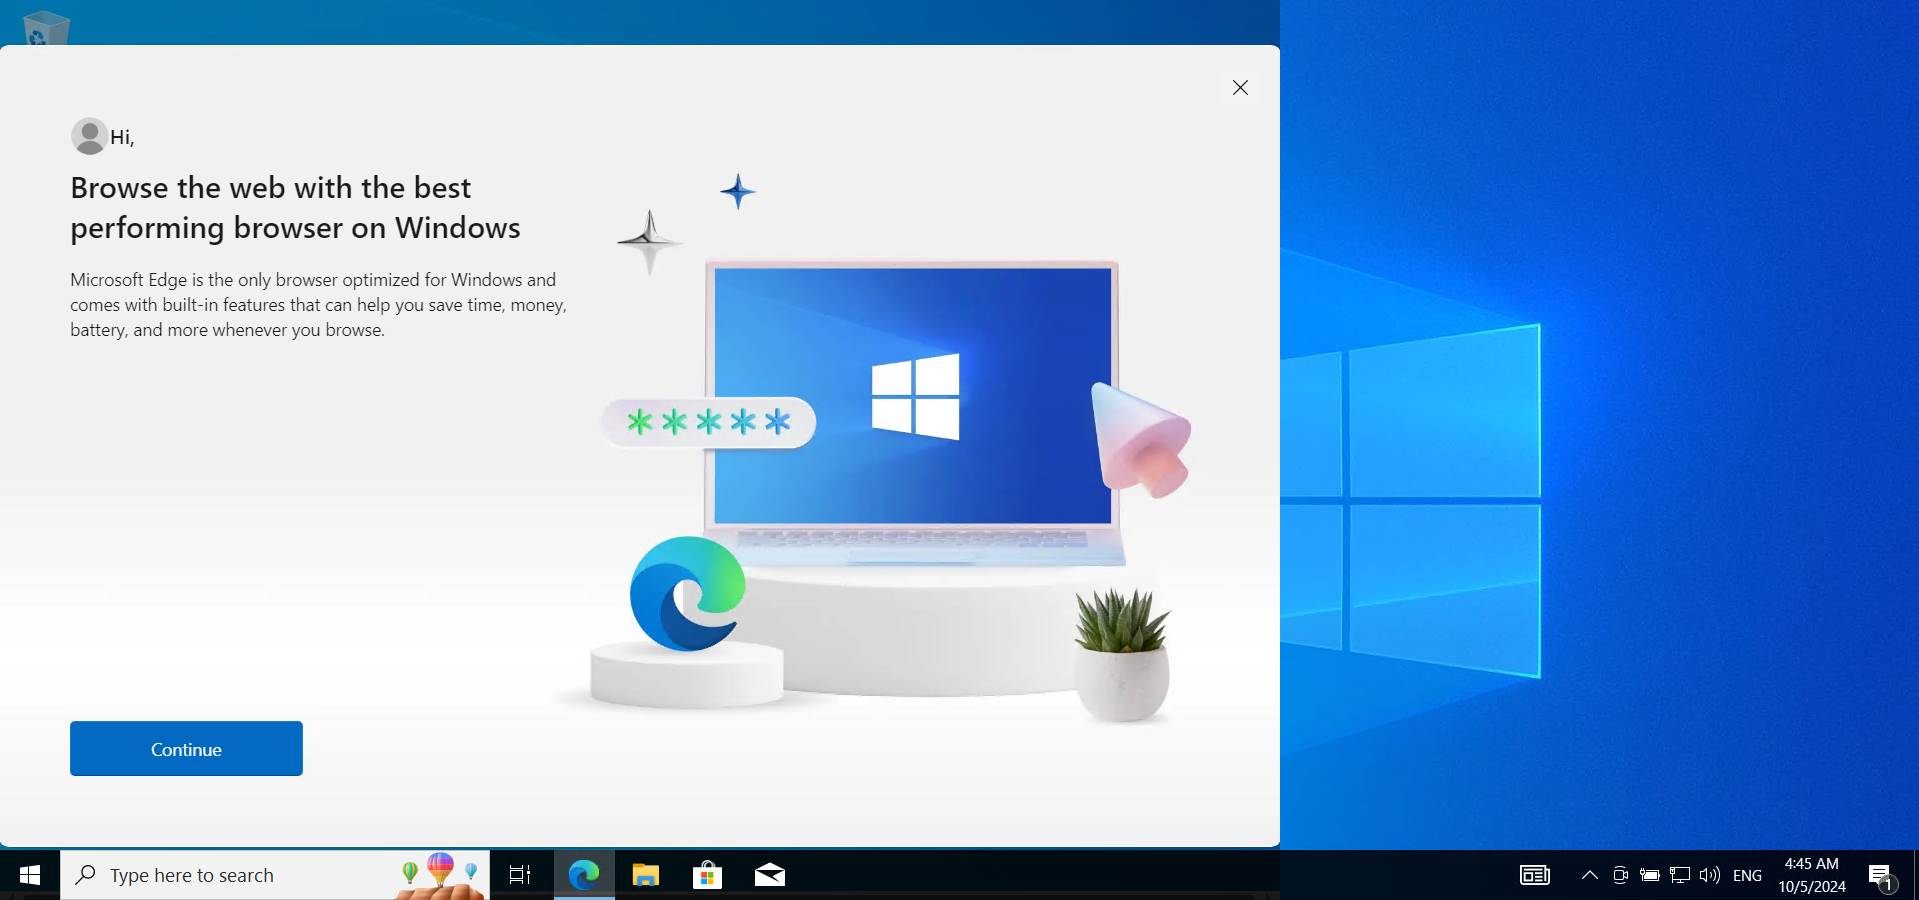Open the Mail app from taskbar
Viewport: 1919px width, 900px height.
click(770, 875)
